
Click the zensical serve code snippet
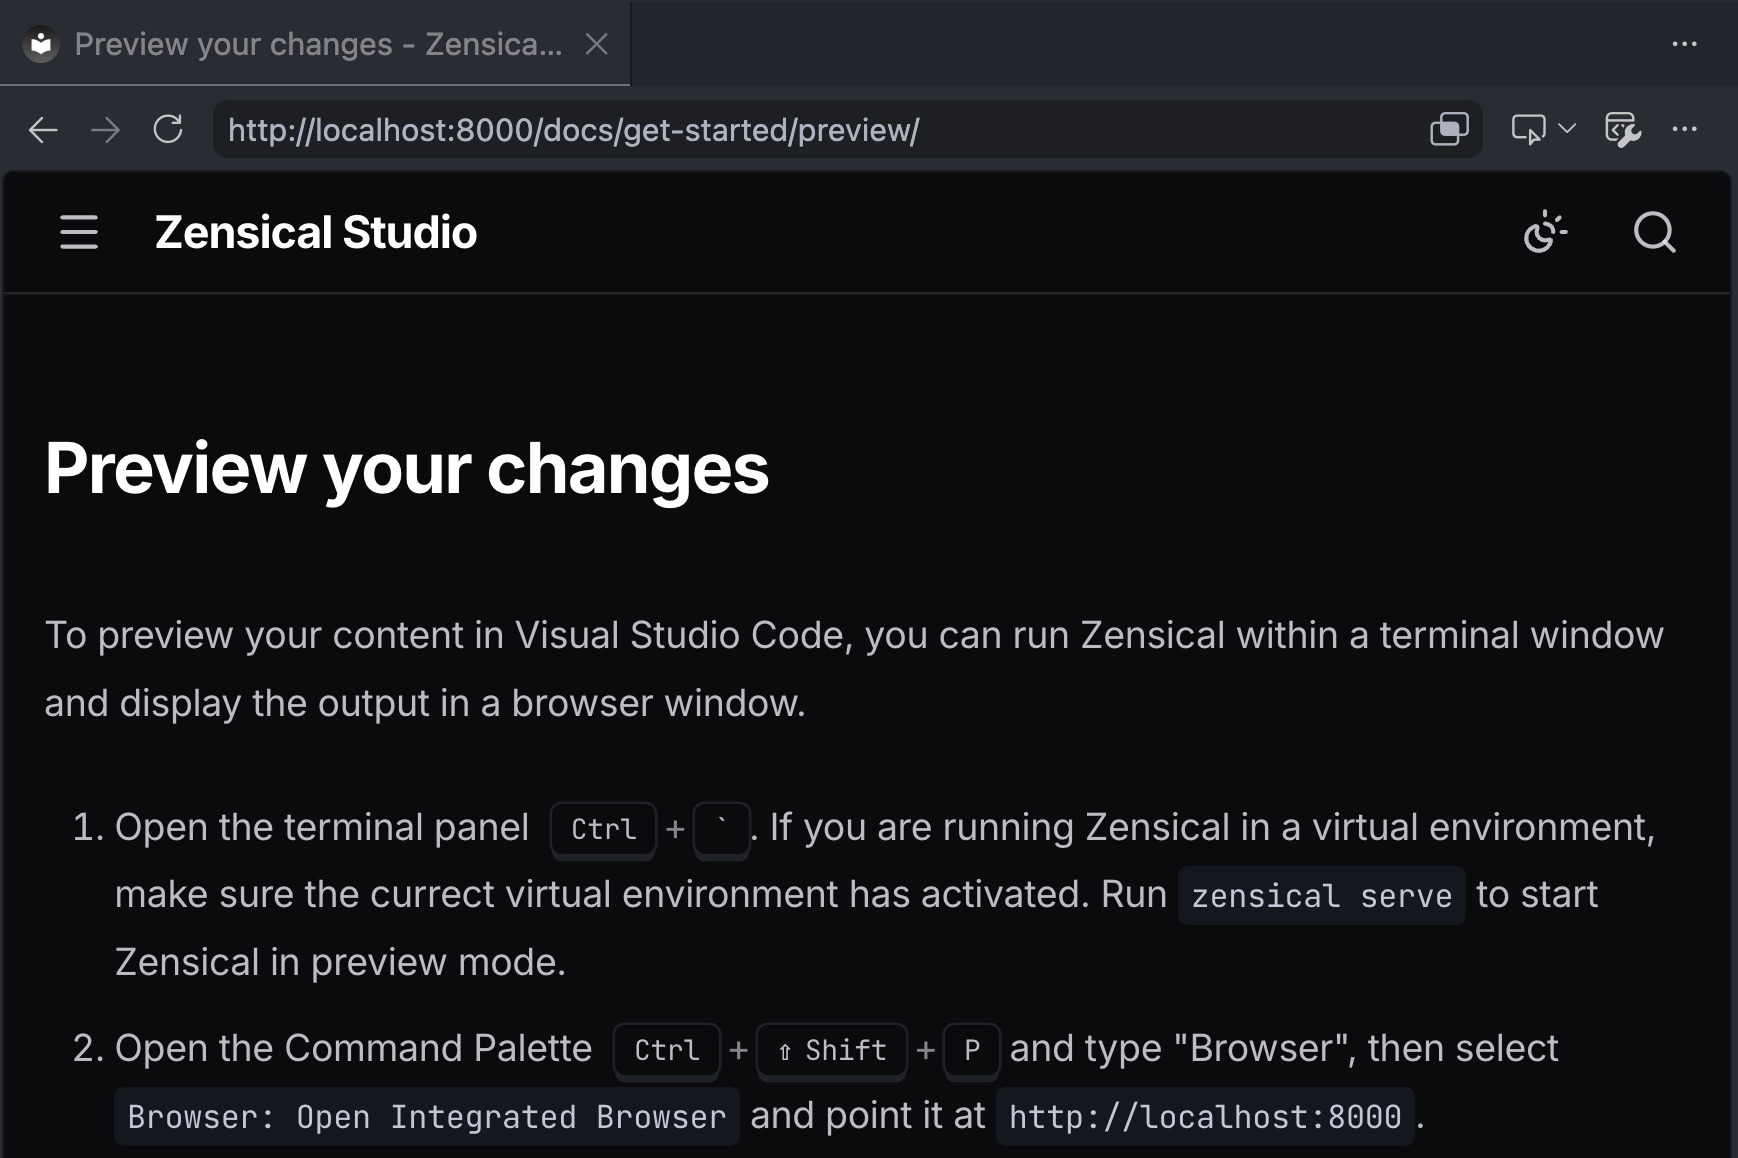1321,896
